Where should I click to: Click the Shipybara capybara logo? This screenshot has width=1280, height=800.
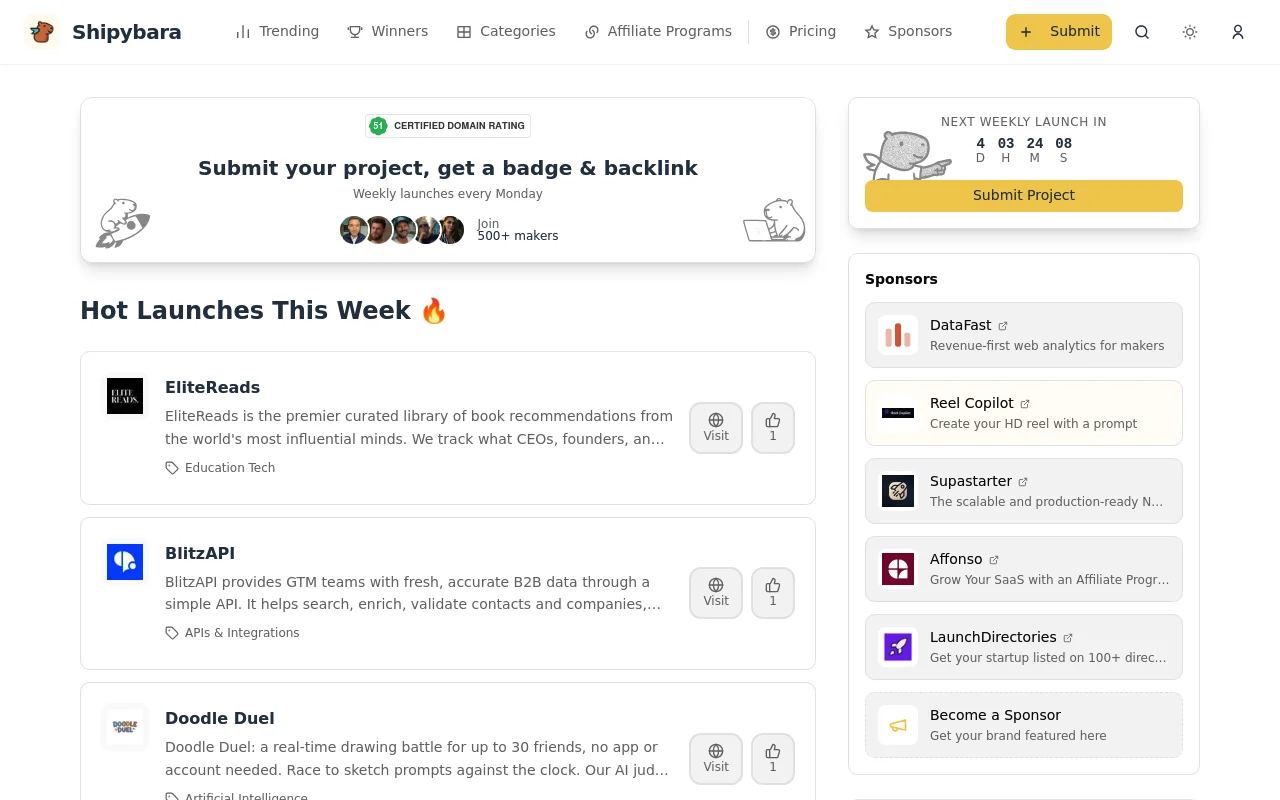point(41,32)
